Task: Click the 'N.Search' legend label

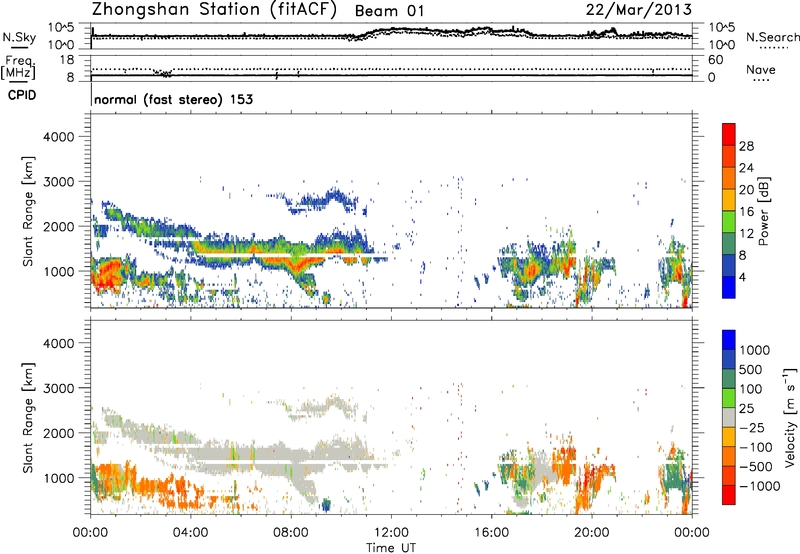Action: point(772,37)
